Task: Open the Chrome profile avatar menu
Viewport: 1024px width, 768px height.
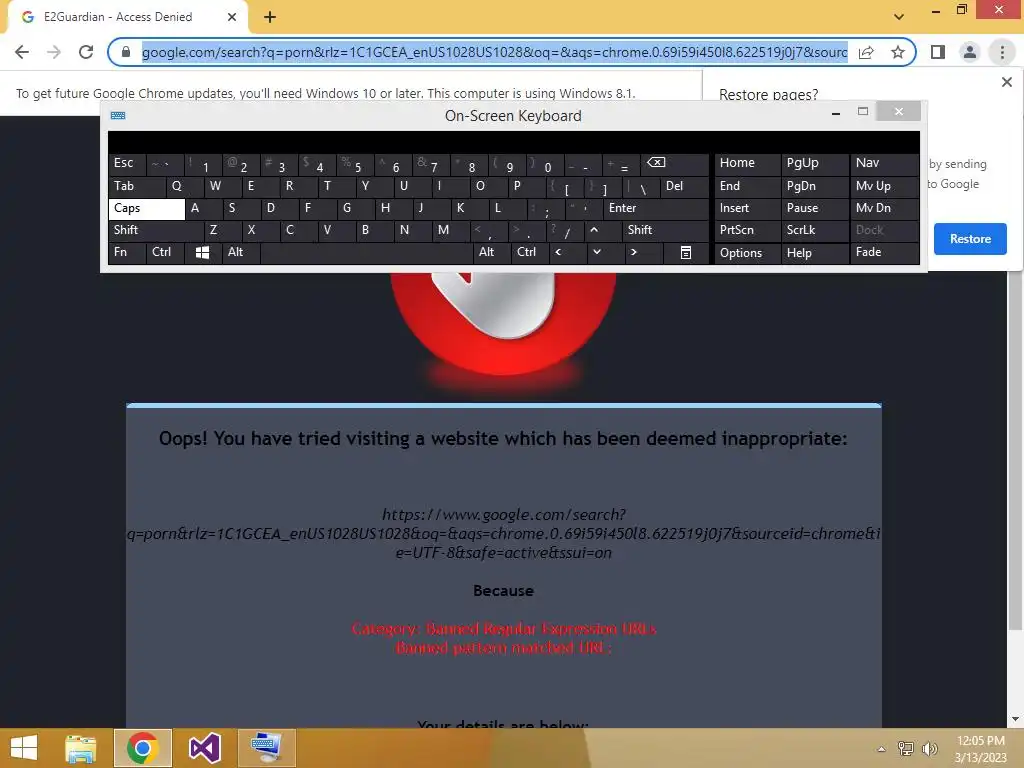Action: pos(970,52)
